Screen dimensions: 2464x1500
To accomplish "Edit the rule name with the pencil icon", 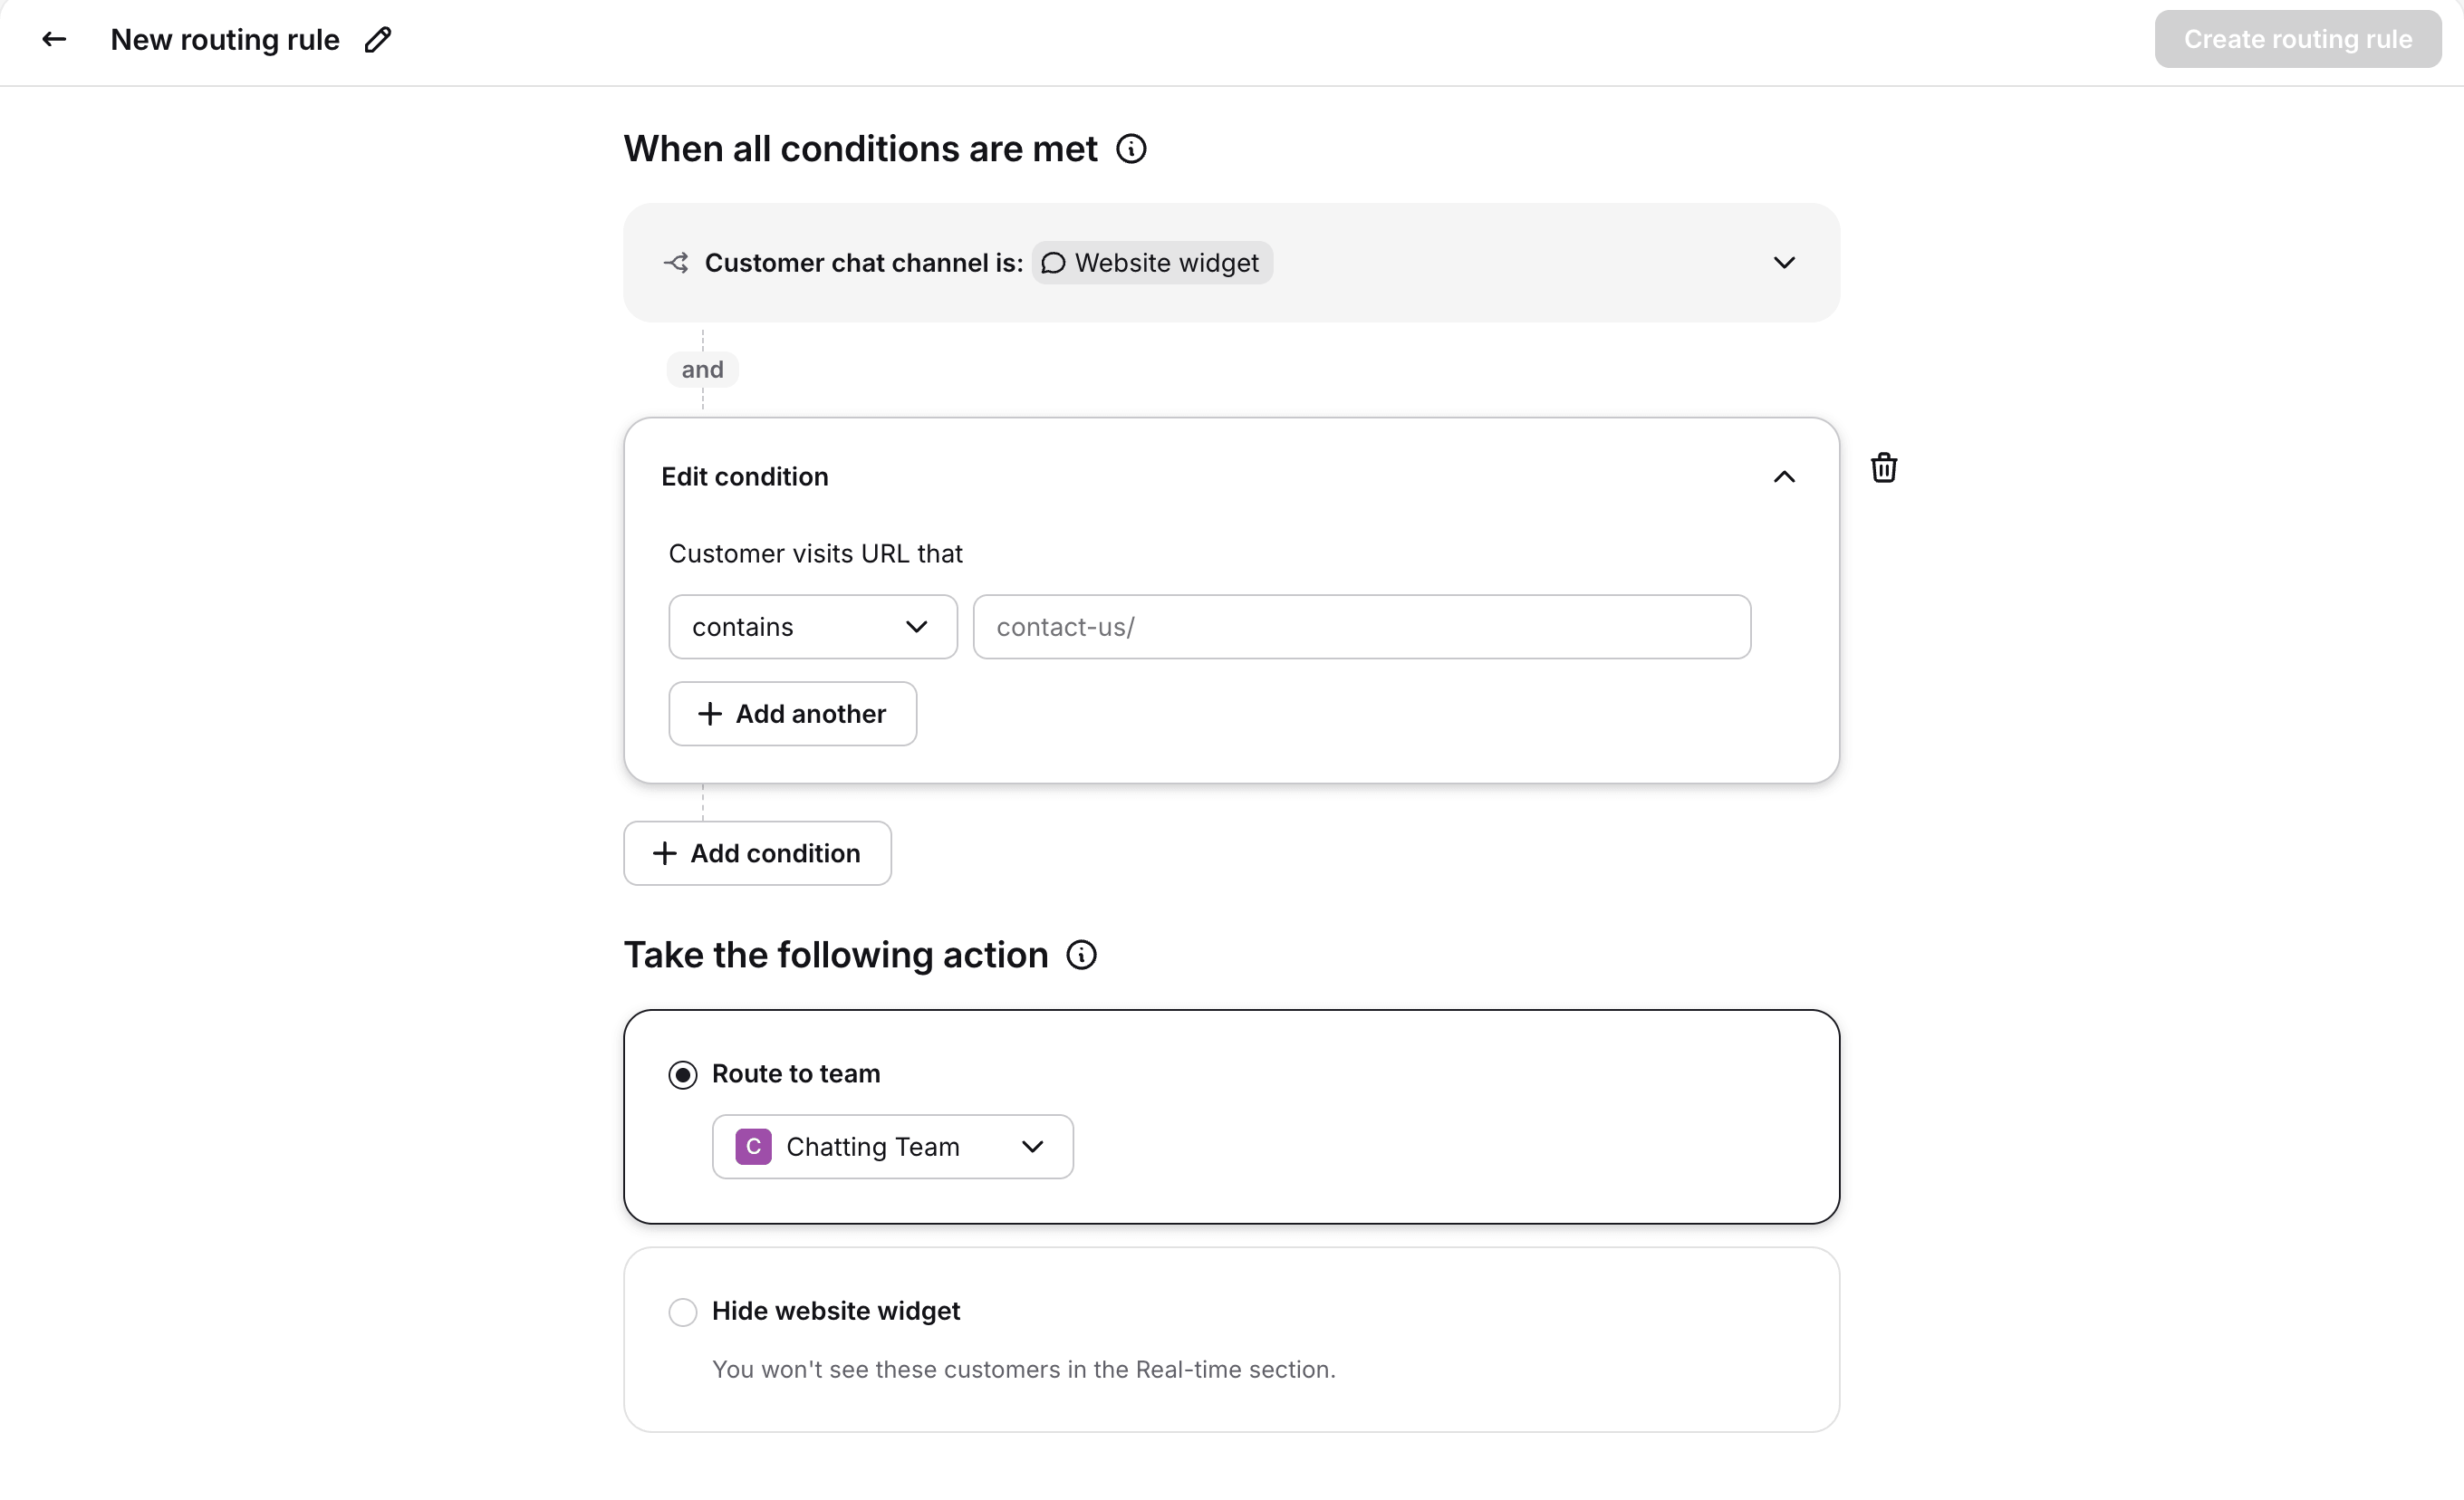I will 378,40.
